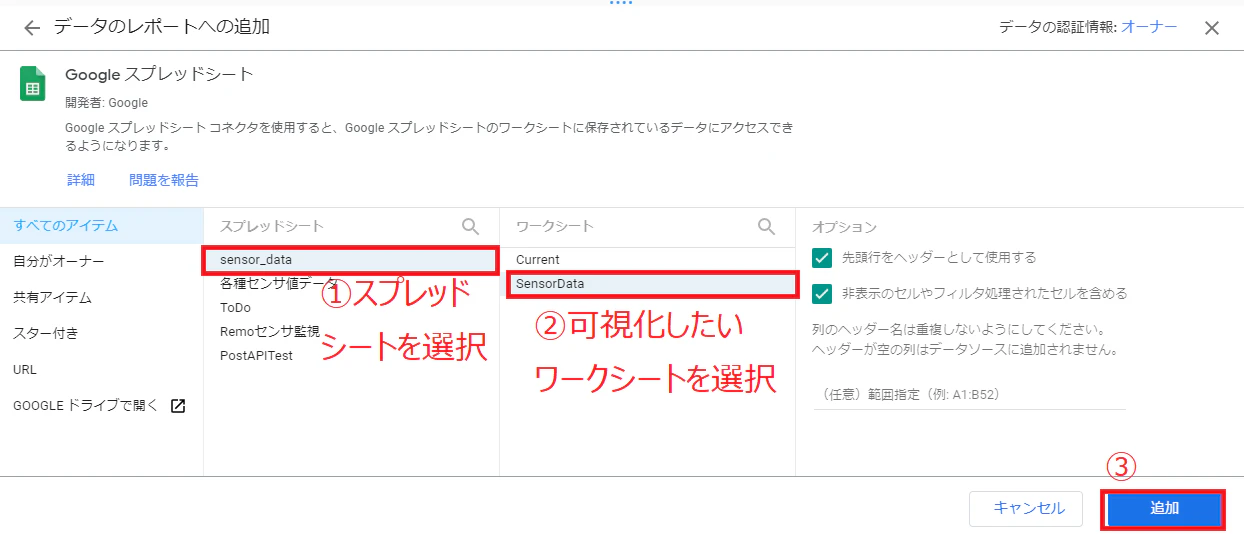Select PostAPITest spreadsheet

351,356
